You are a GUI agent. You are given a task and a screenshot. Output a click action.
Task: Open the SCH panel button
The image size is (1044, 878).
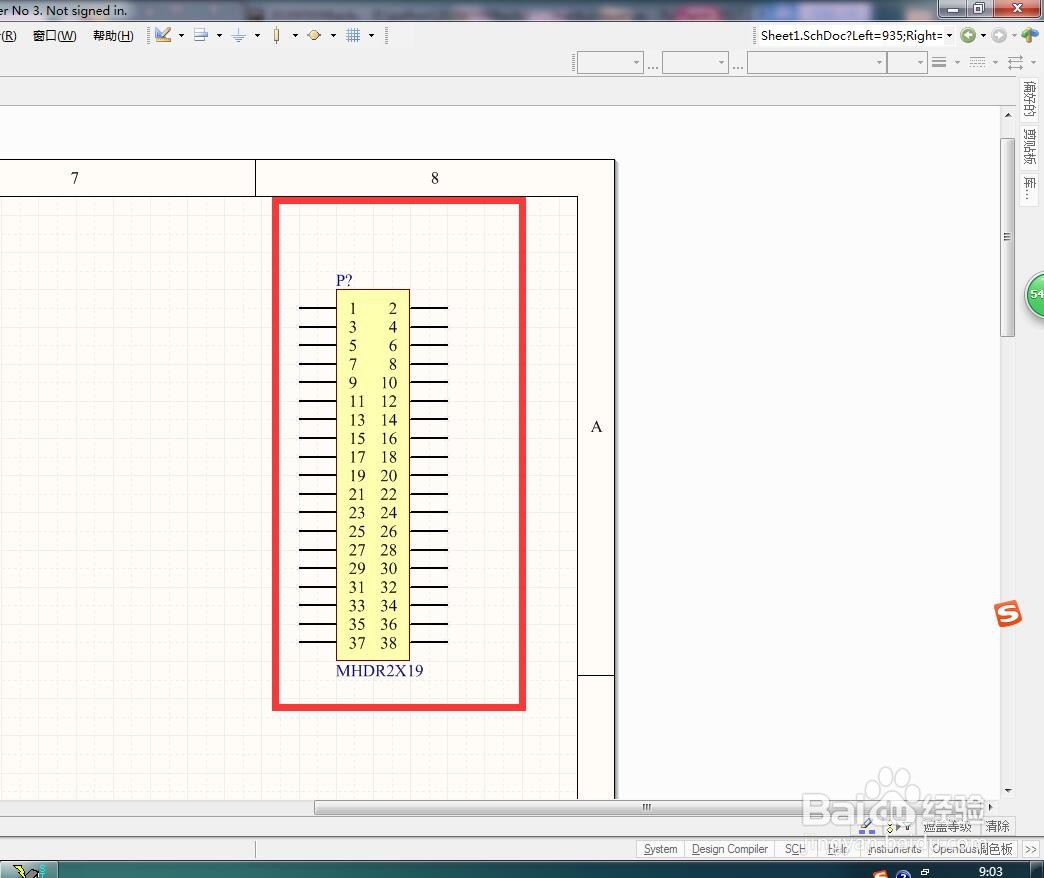point(794,849)
